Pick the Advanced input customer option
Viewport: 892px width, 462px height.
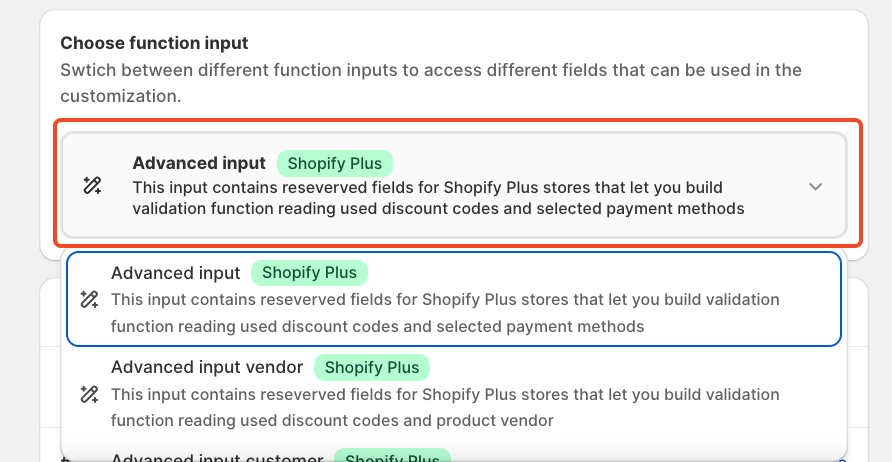[216, 458]
